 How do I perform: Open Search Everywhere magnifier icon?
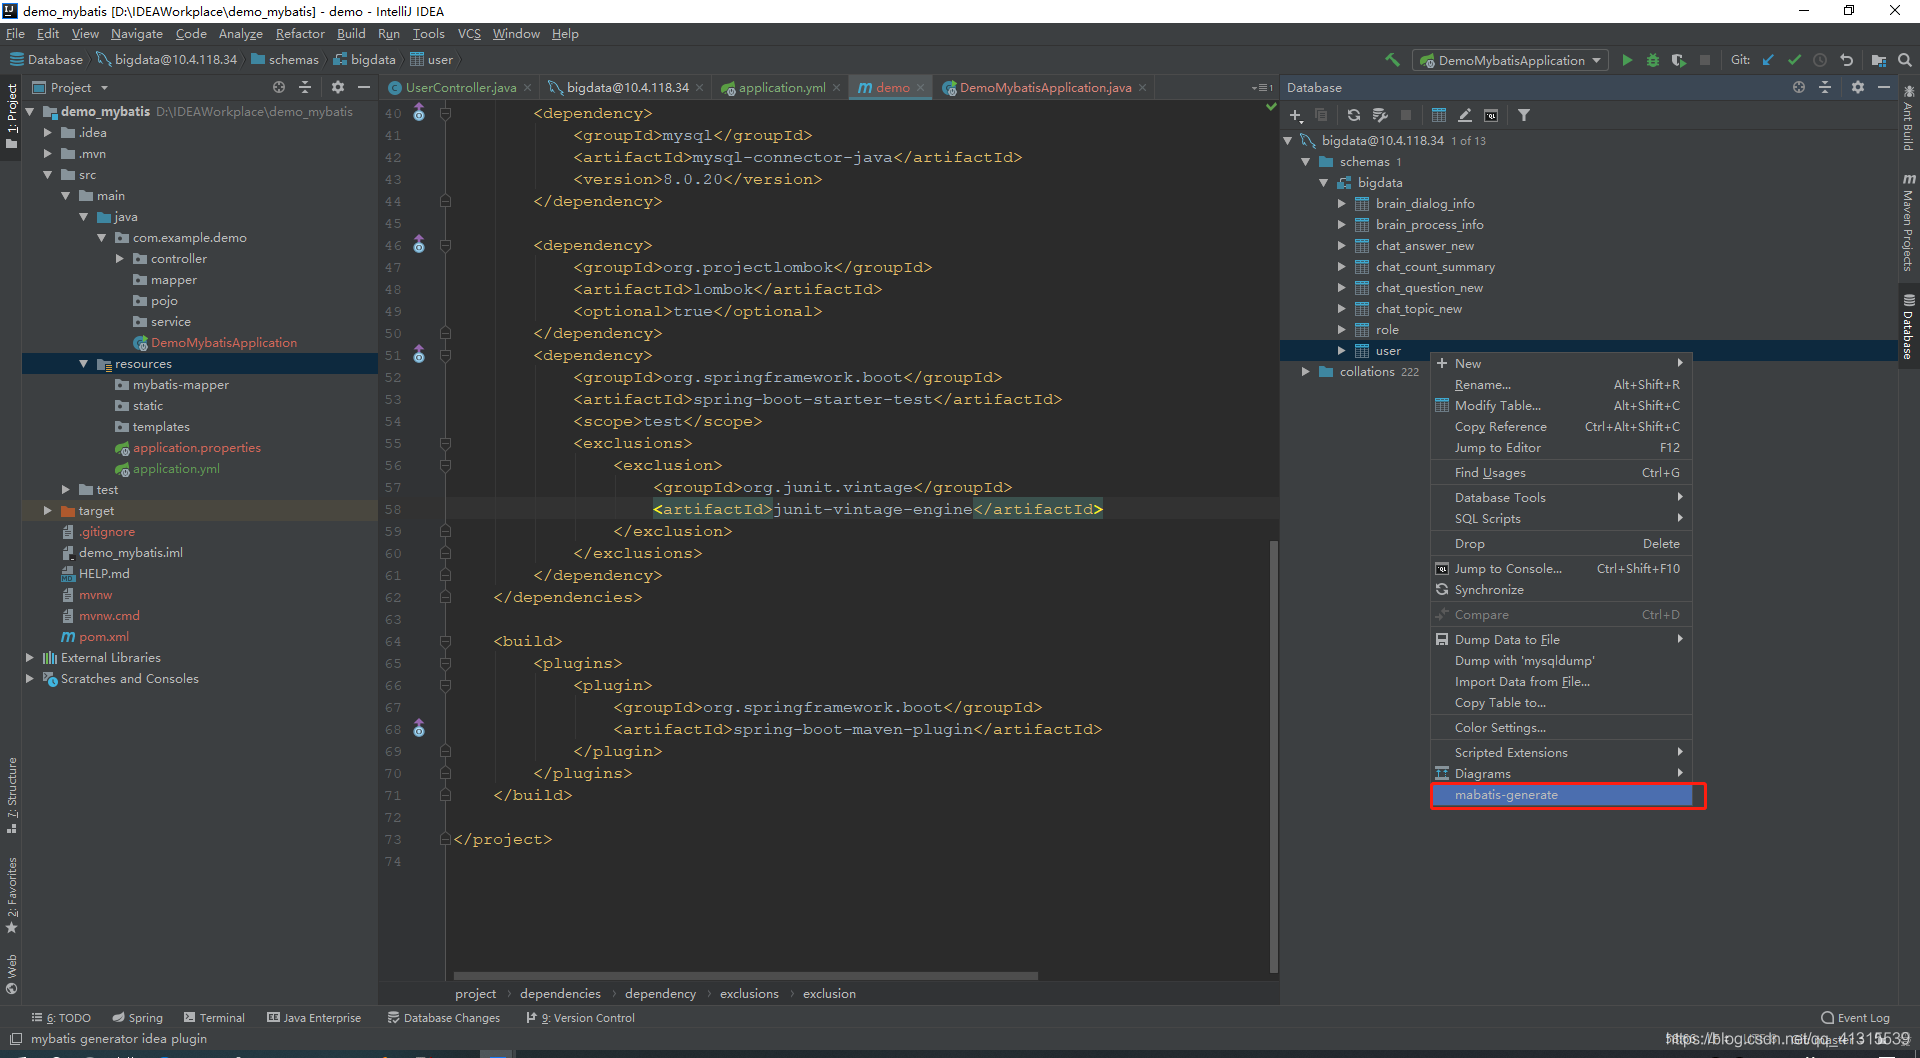coord(1905,60)
